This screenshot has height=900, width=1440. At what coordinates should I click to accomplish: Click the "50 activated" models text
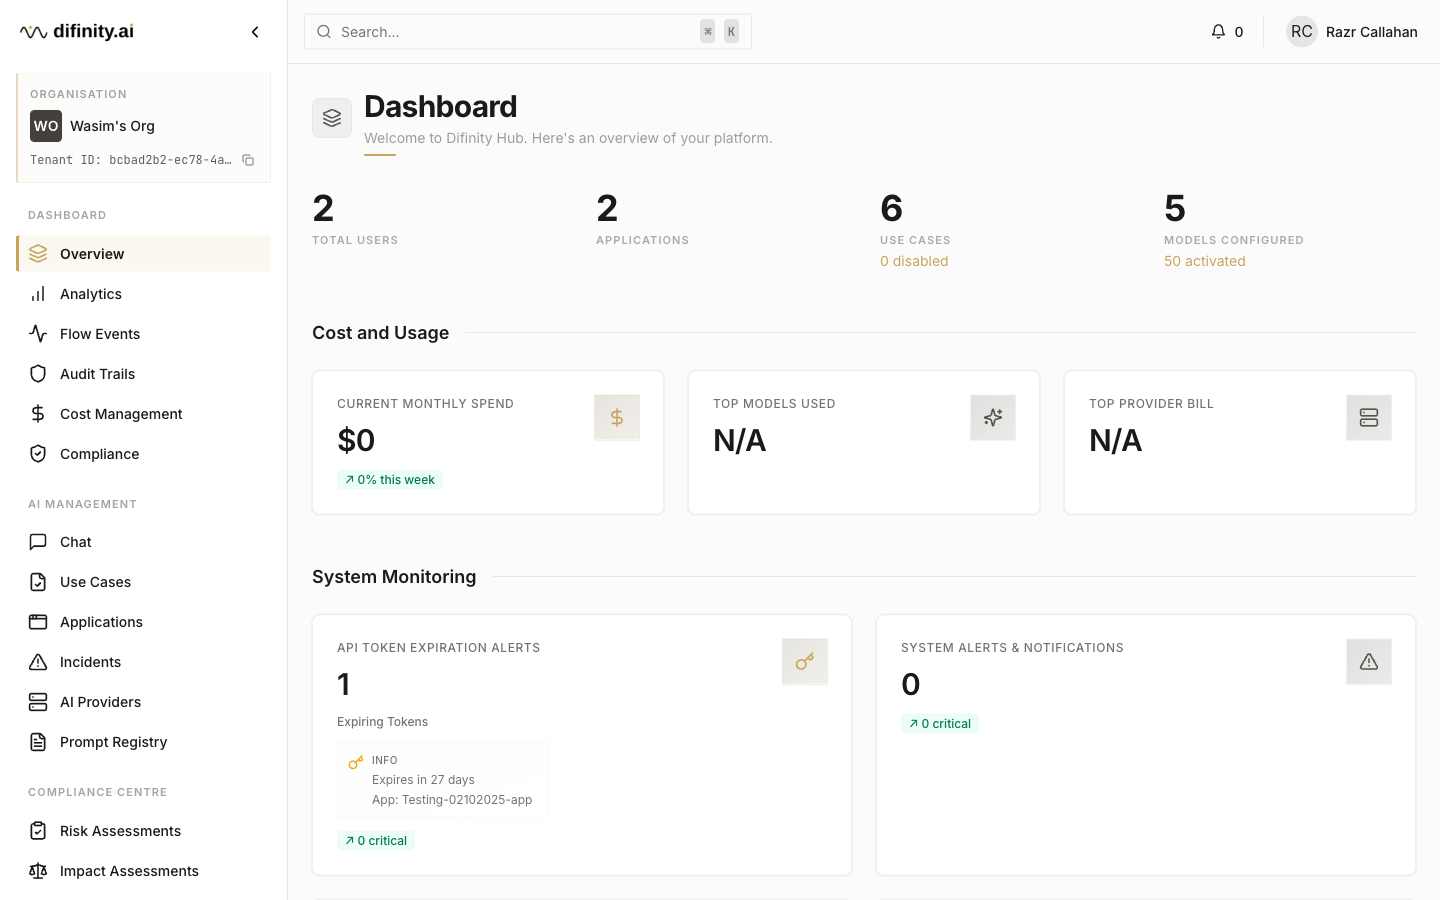pos(1205,261)
